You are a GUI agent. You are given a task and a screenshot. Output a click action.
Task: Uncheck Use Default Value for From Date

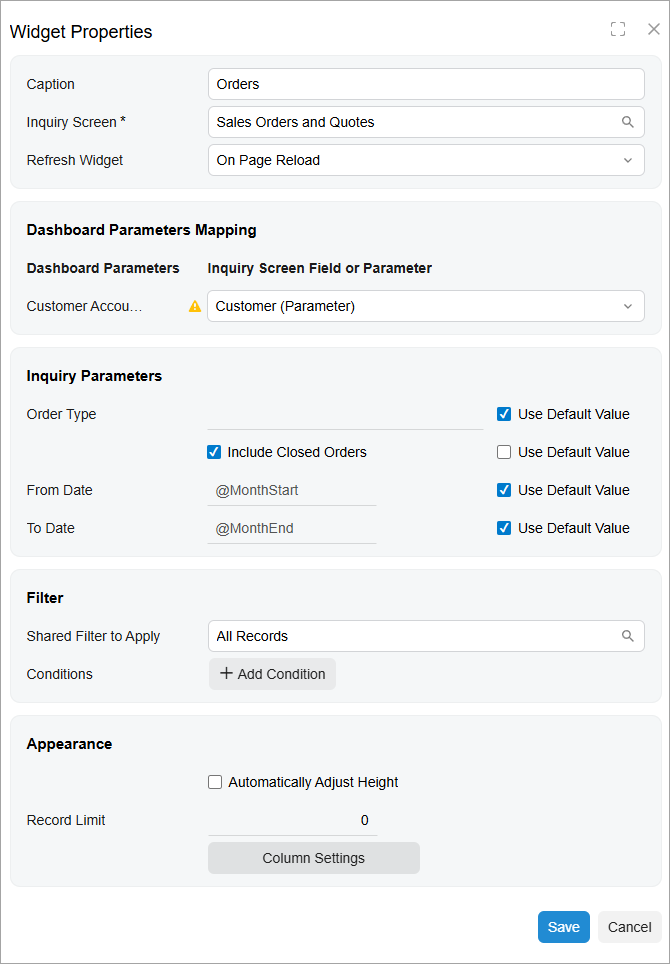click(504, 490)
